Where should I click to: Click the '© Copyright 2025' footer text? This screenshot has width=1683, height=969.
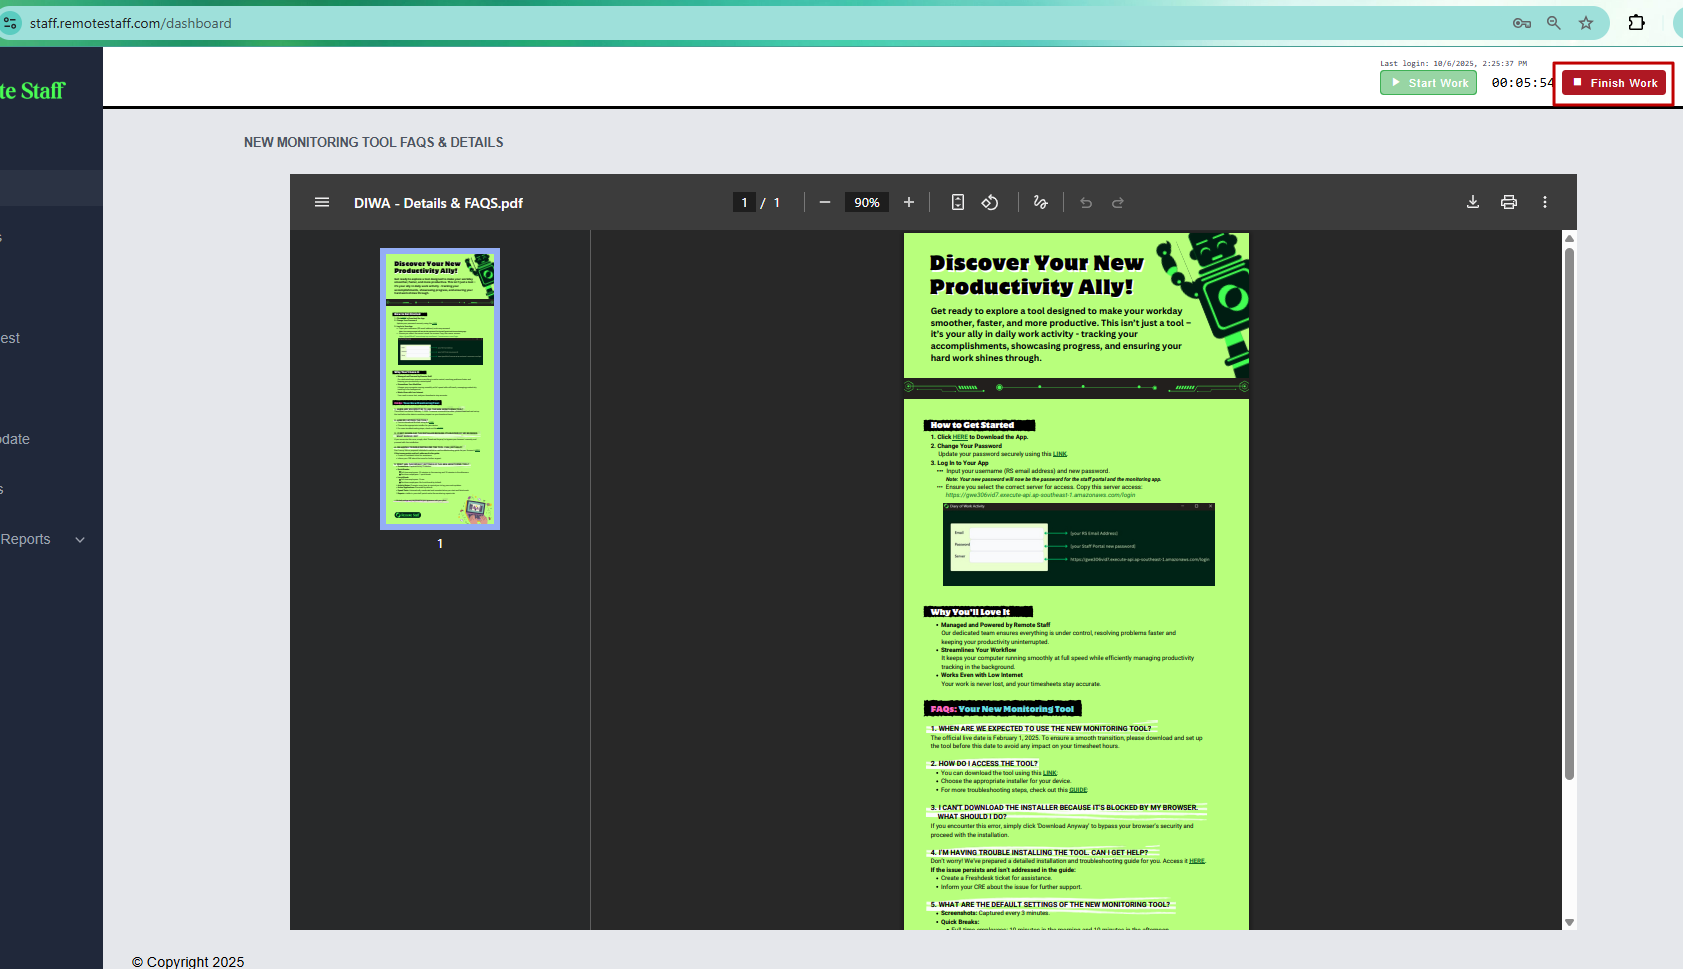188,962
